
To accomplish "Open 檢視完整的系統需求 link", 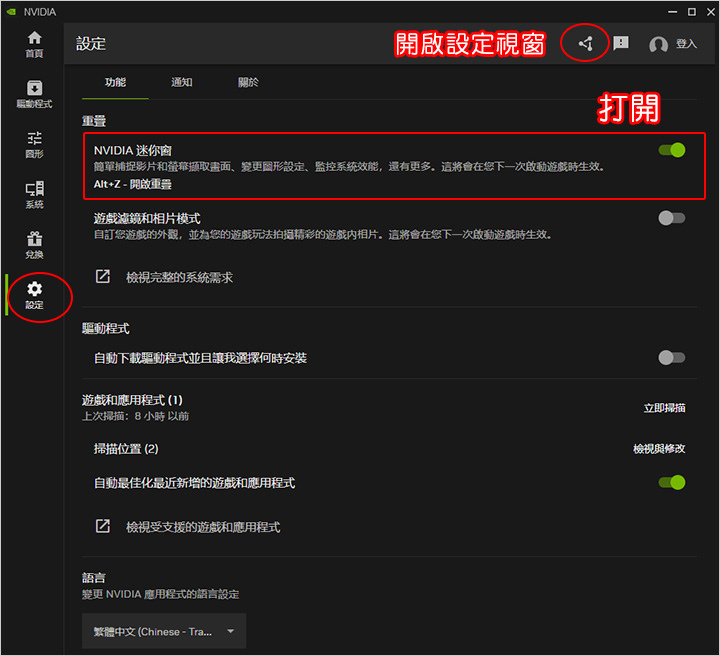I will pos(180,277).
